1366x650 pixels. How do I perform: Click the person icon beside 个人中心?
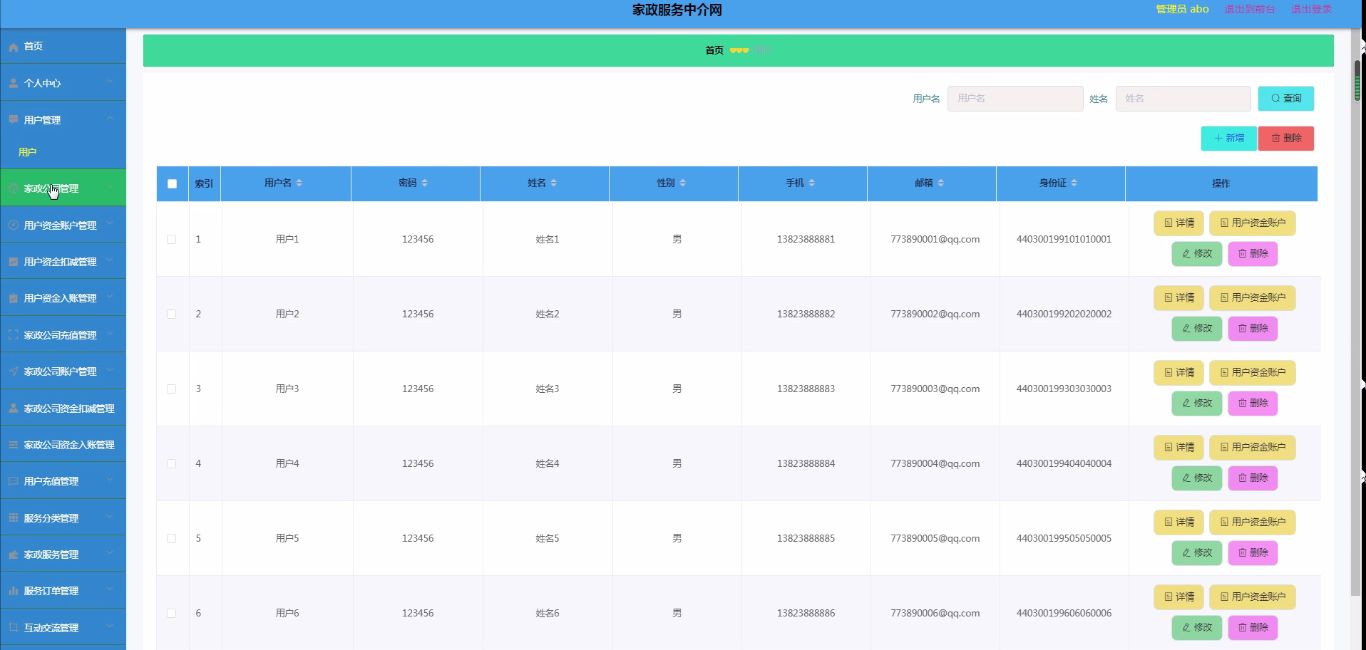[x=13, y=83]
